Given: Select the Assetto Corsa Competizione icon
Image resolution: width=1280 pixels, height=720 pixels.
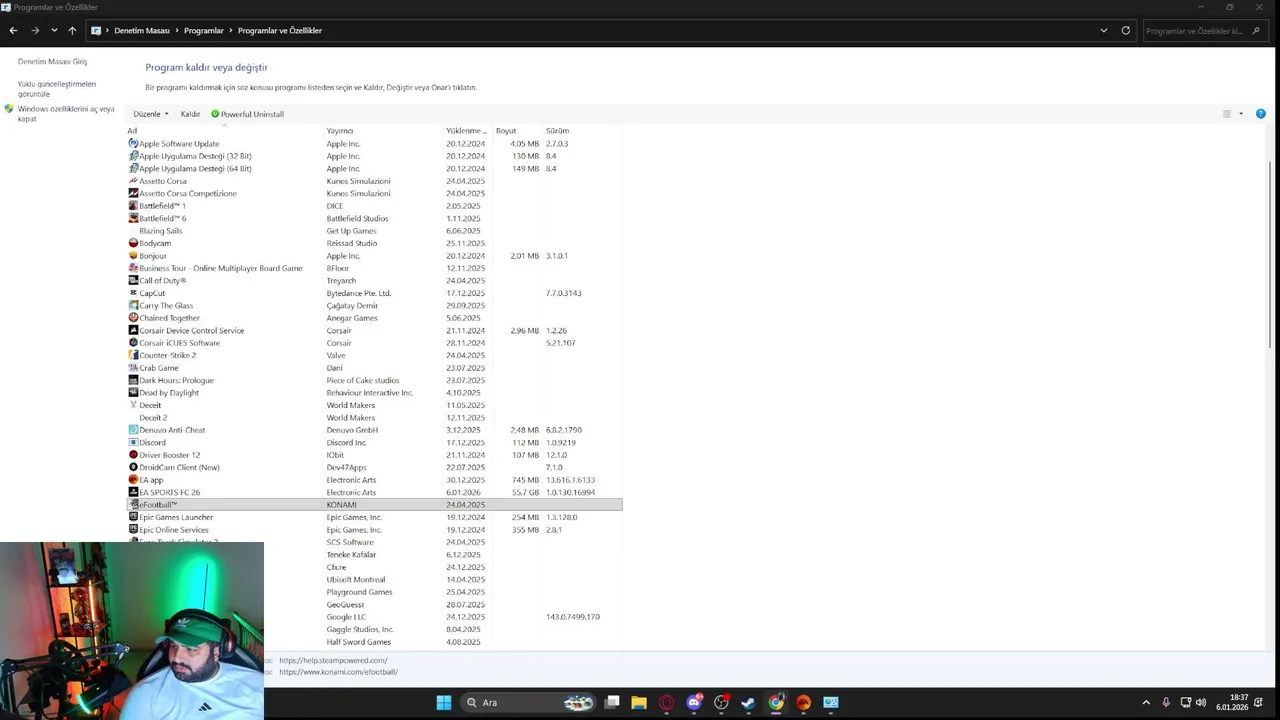Looking at the screenshot, I should pos(133,193).
